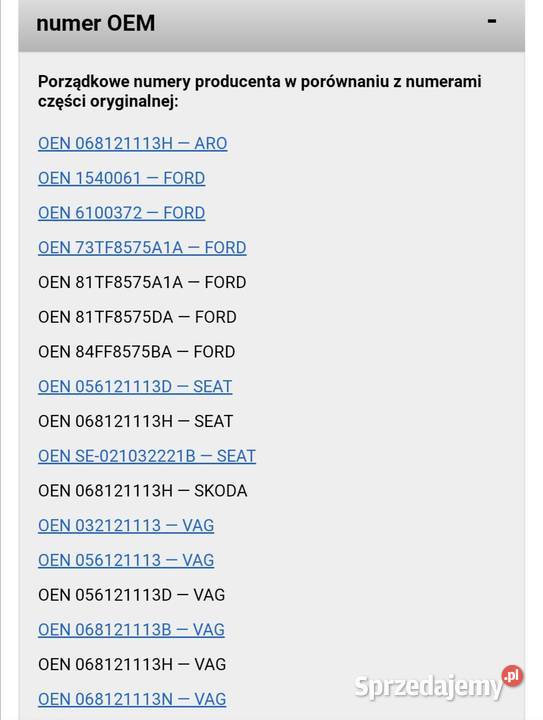
Task: Select OEN 068121113H — VAG entry
Action: pyautogui.click(x=132, y=664)
